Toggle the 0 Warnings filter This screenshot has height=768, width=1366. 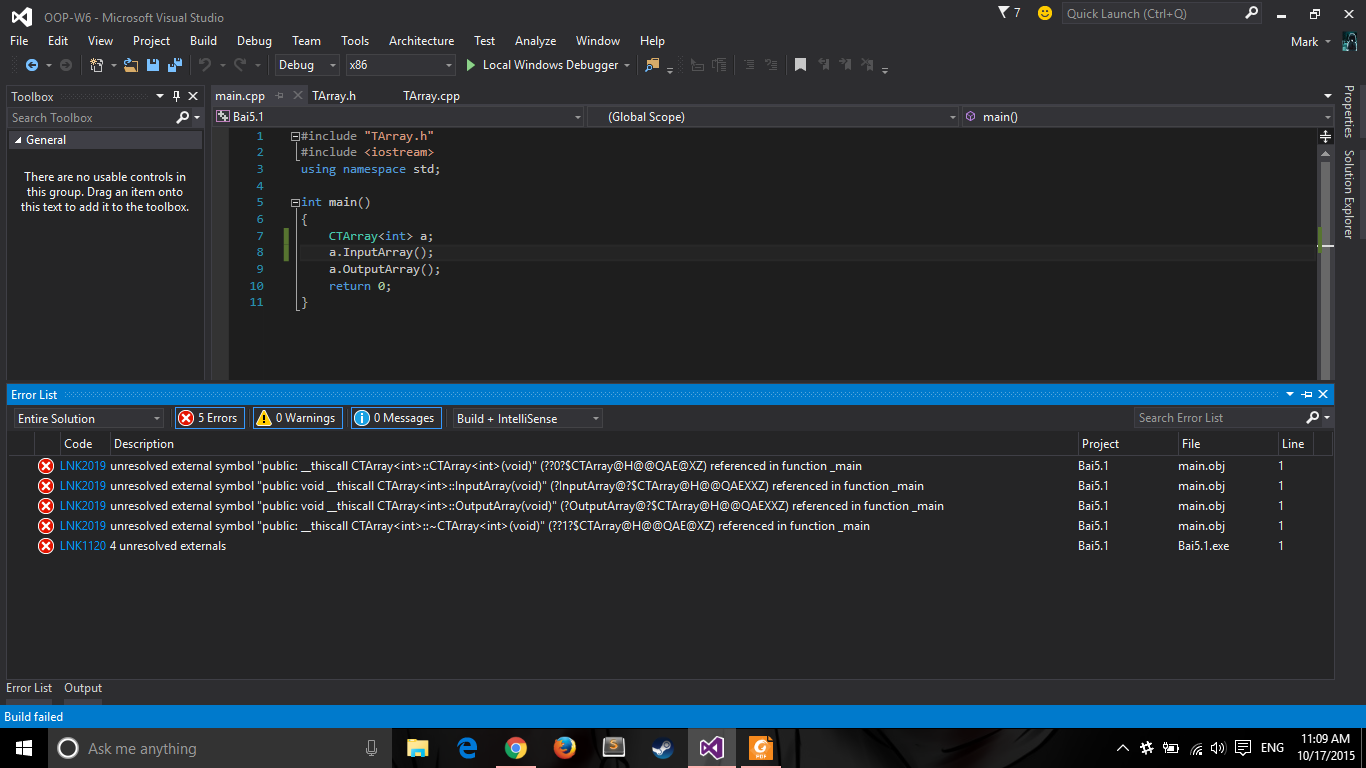point(297,418)
